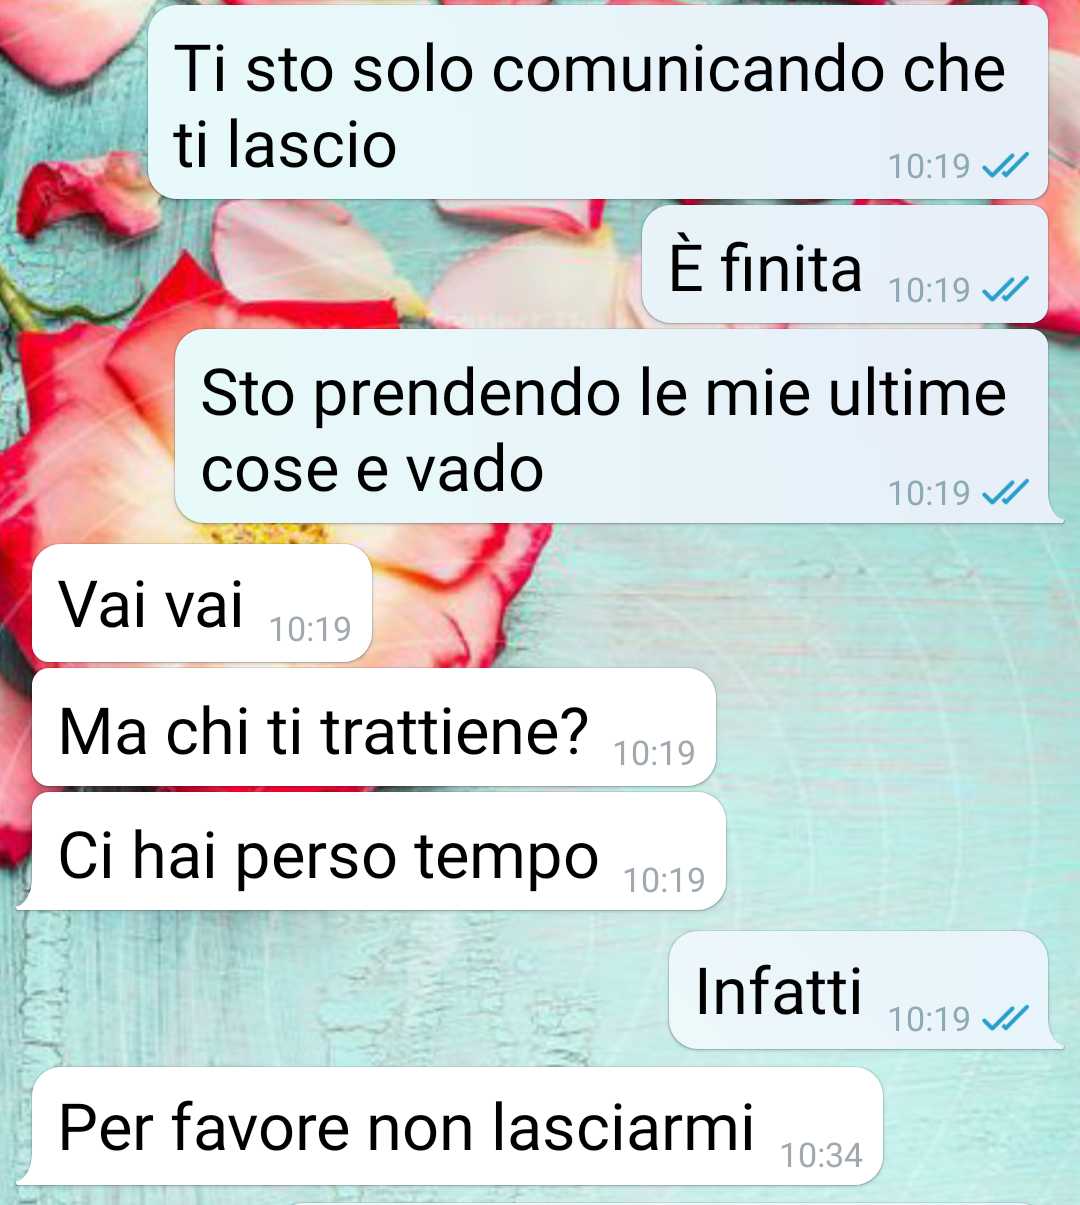
Task: Select the "Per favore non lasciarmi" message text
Action: (x=407, y=1130)
